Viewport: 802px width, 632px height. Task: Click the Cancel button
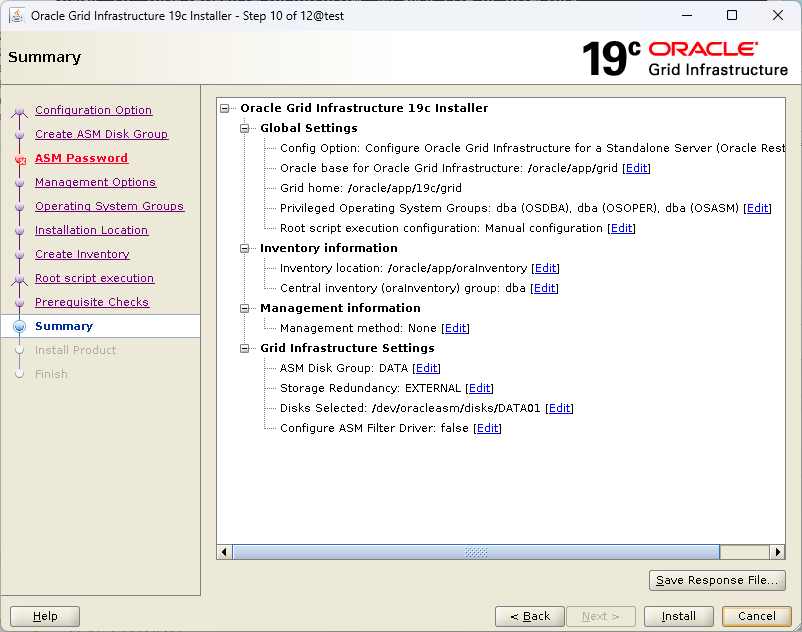[756, 616]
